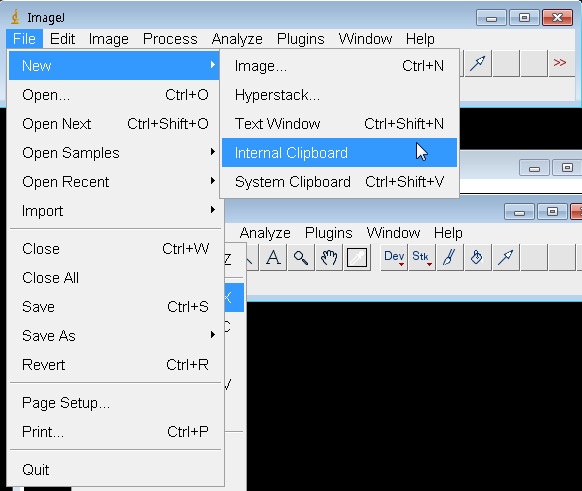
Task: Click the flood fill arrow tool in front toolbar
Action: point(478,63)
